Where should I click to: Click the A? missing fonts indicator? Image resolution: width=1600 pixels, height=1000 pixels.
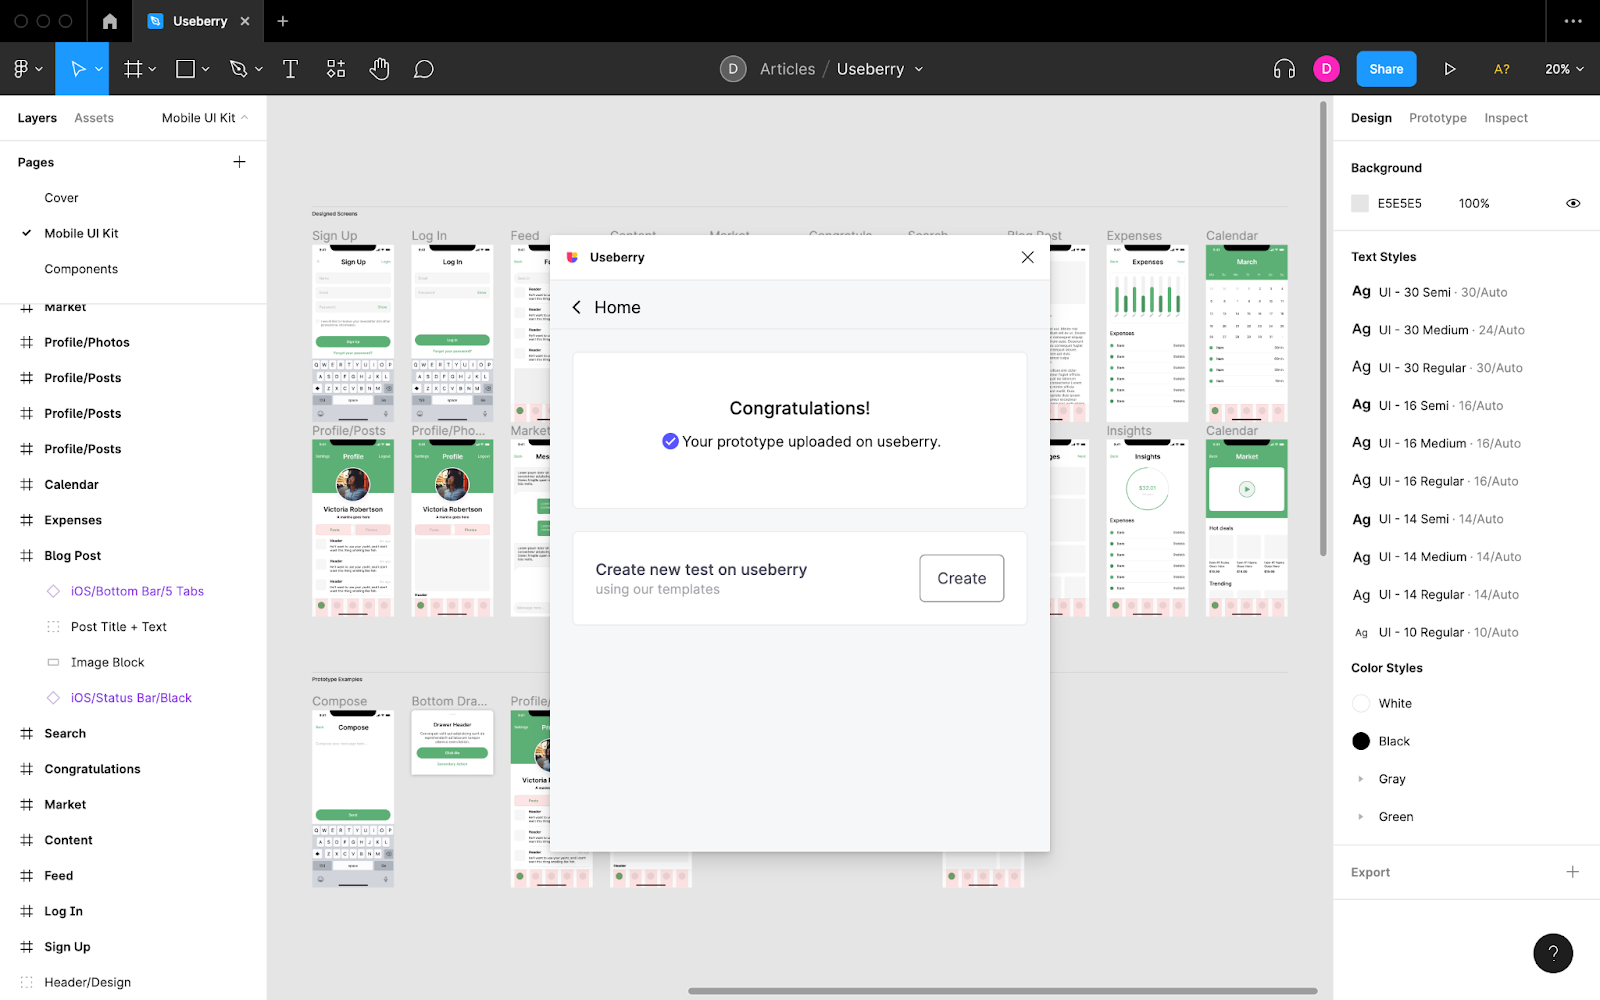coord(1501,69)
